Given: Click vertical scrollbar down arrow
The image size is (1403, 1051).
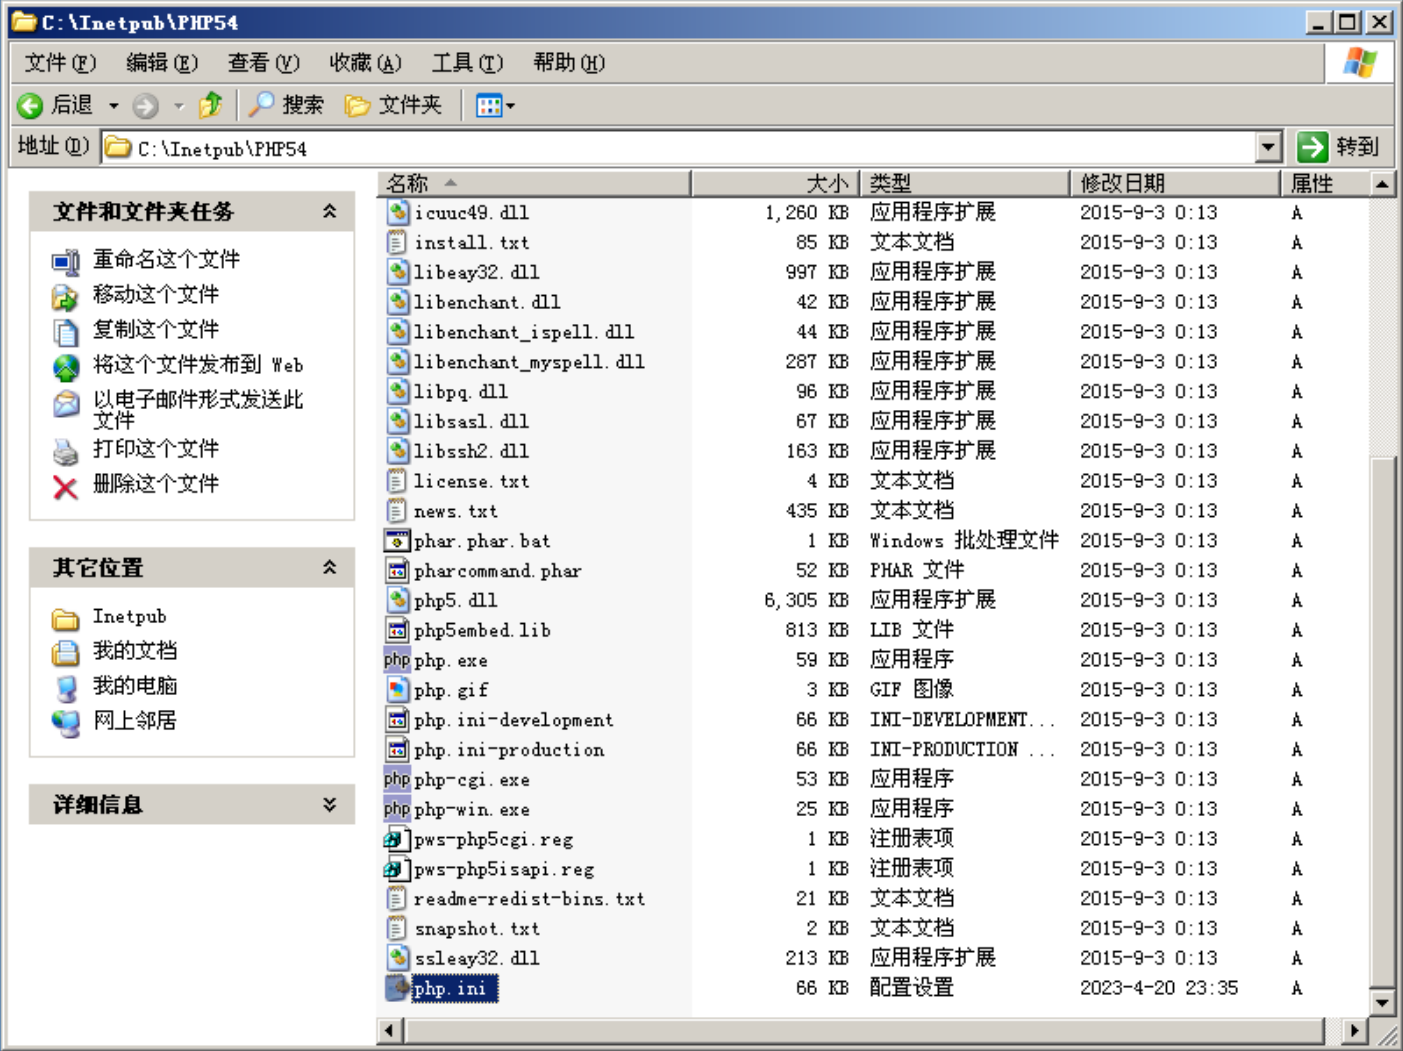Looking at the screenshot, I should click(1382, 1001).
